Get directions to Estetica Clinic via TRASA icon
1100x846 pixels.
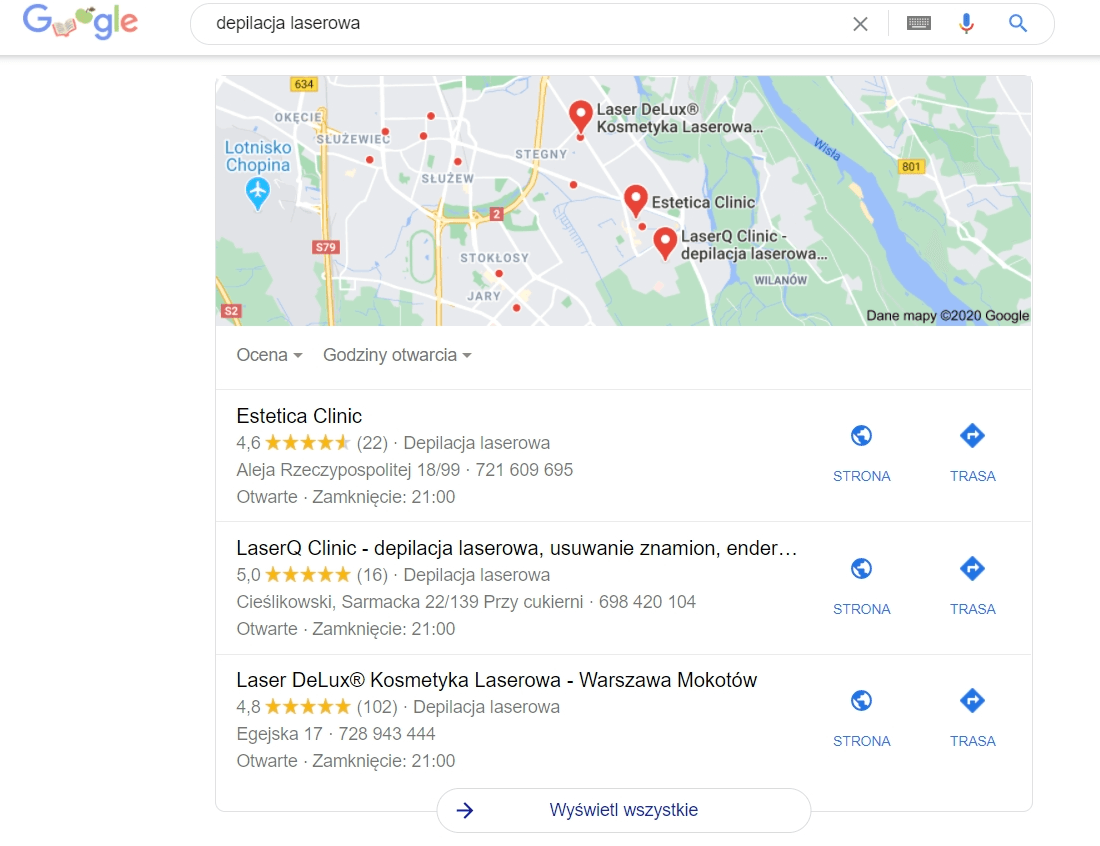pos(972,436)
